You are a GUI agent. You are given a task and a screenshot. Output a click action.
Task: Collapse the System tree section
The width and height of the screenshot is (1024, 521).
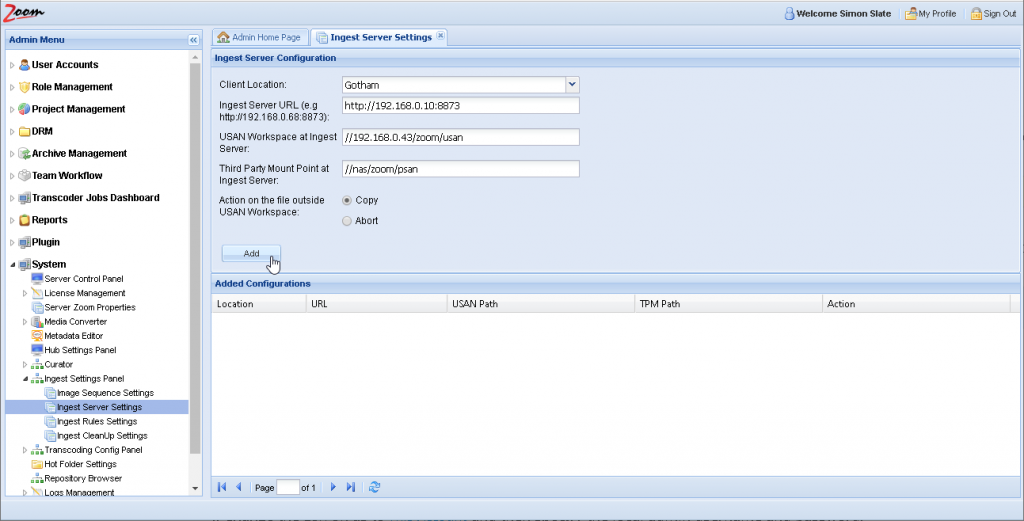[12, 264]
